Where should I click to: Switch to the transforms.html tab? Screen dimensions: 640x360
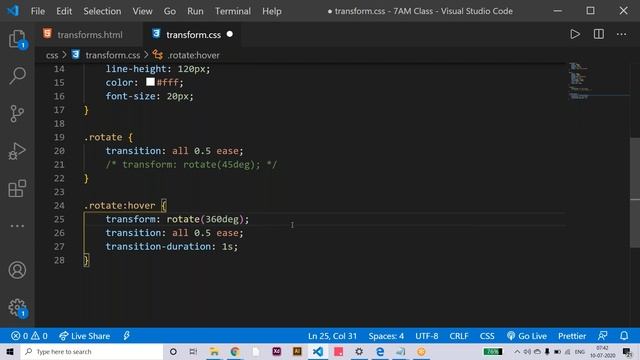tap(89, 35)
